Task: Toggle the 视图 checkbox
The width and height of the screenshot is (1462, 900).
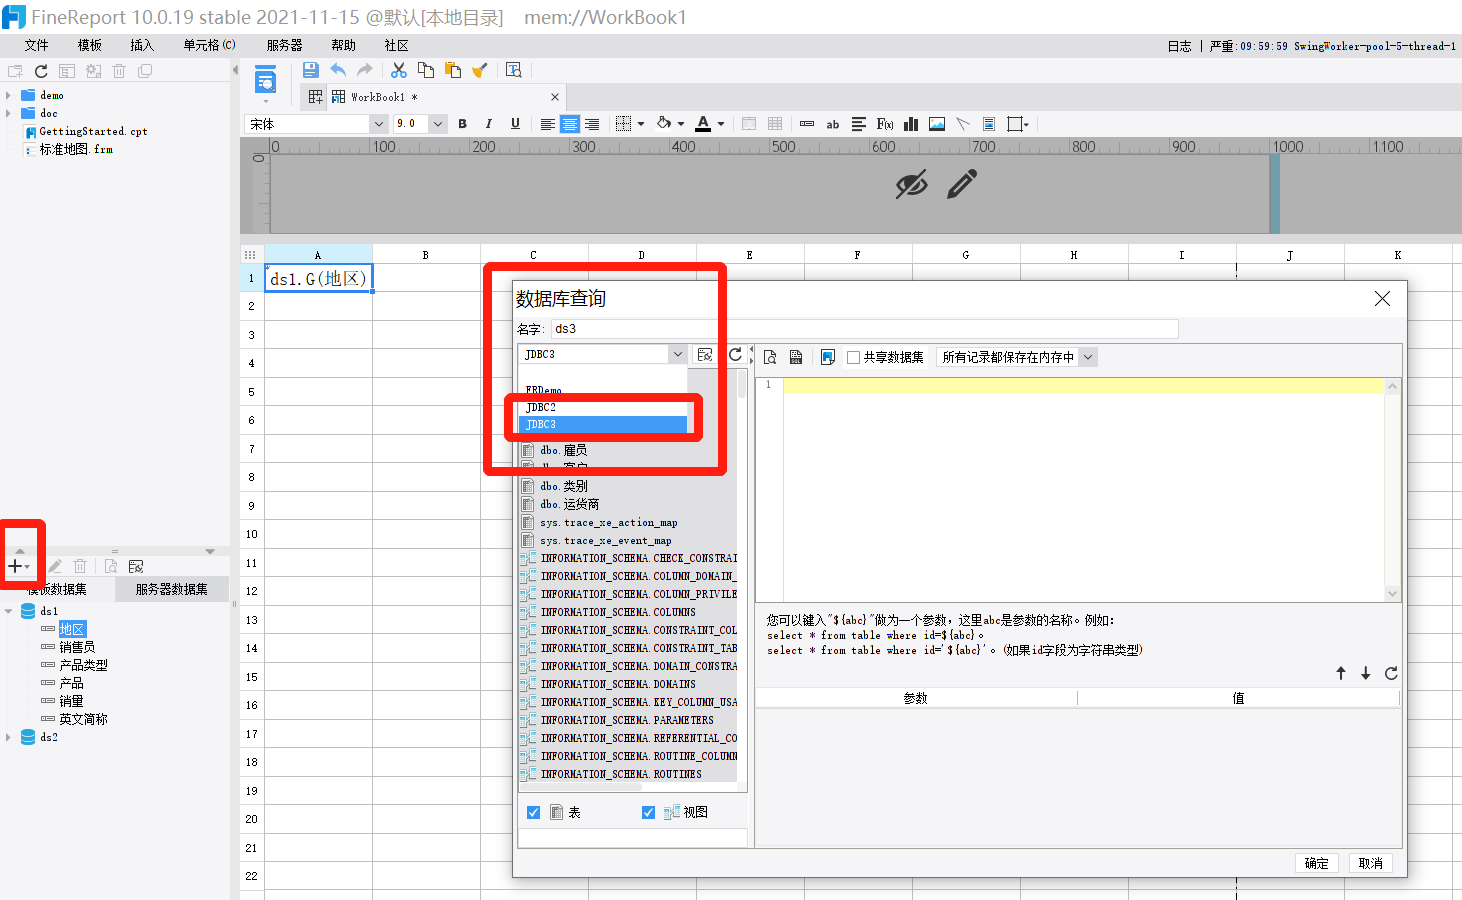Action: pyautogui.click(x=648, y=812)
